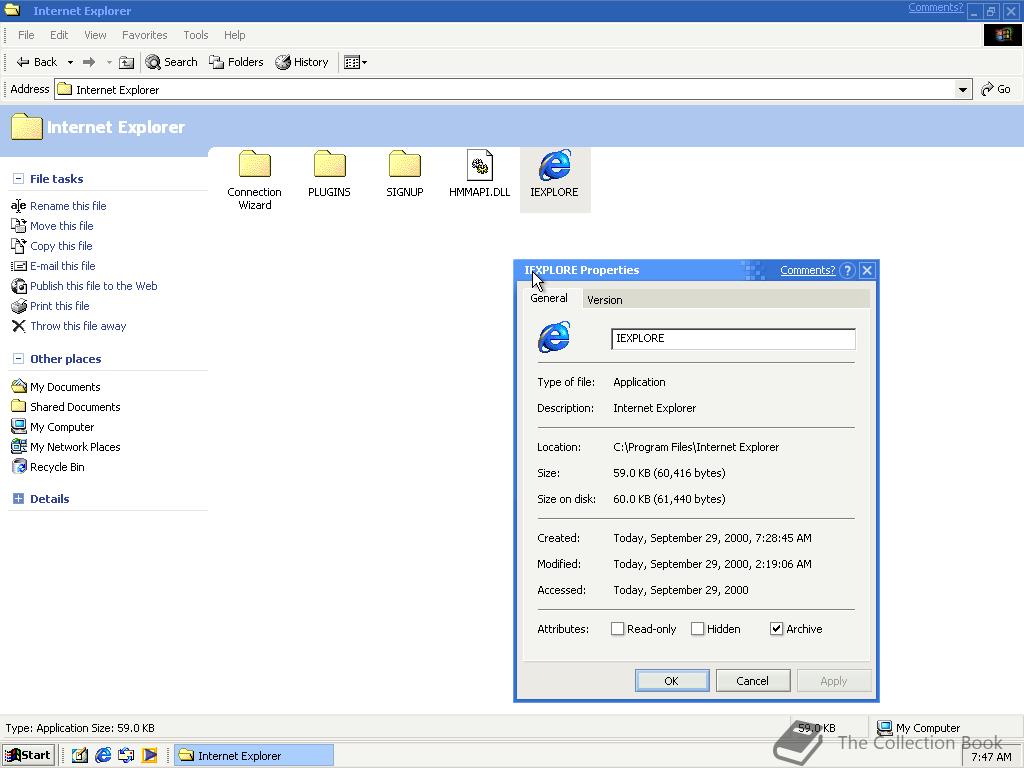The image size is (1024, 768).
Task: Open the Favorites menu
Action: 144,35
